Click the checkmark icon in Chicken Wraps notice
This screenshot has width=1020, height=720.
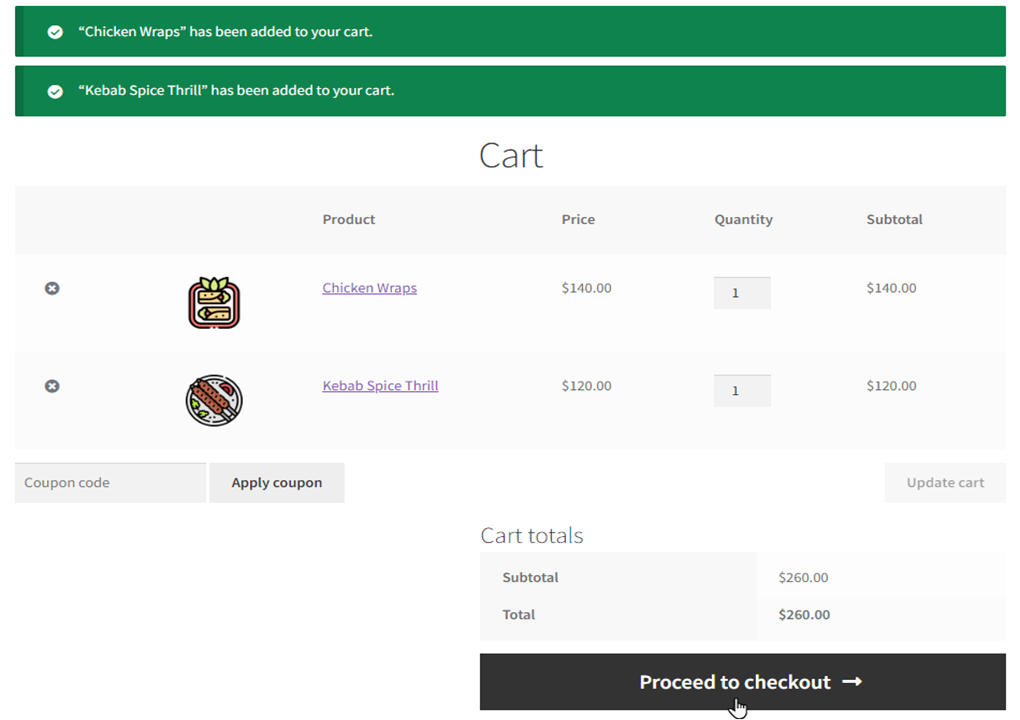55,32
